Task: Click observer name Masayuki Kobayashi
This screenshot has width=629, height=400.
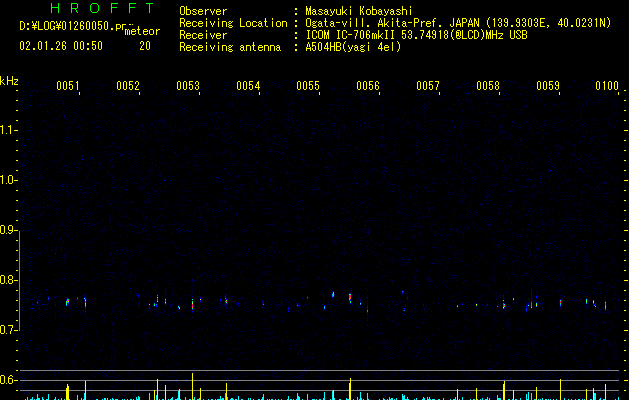Action: pos(359,11)
